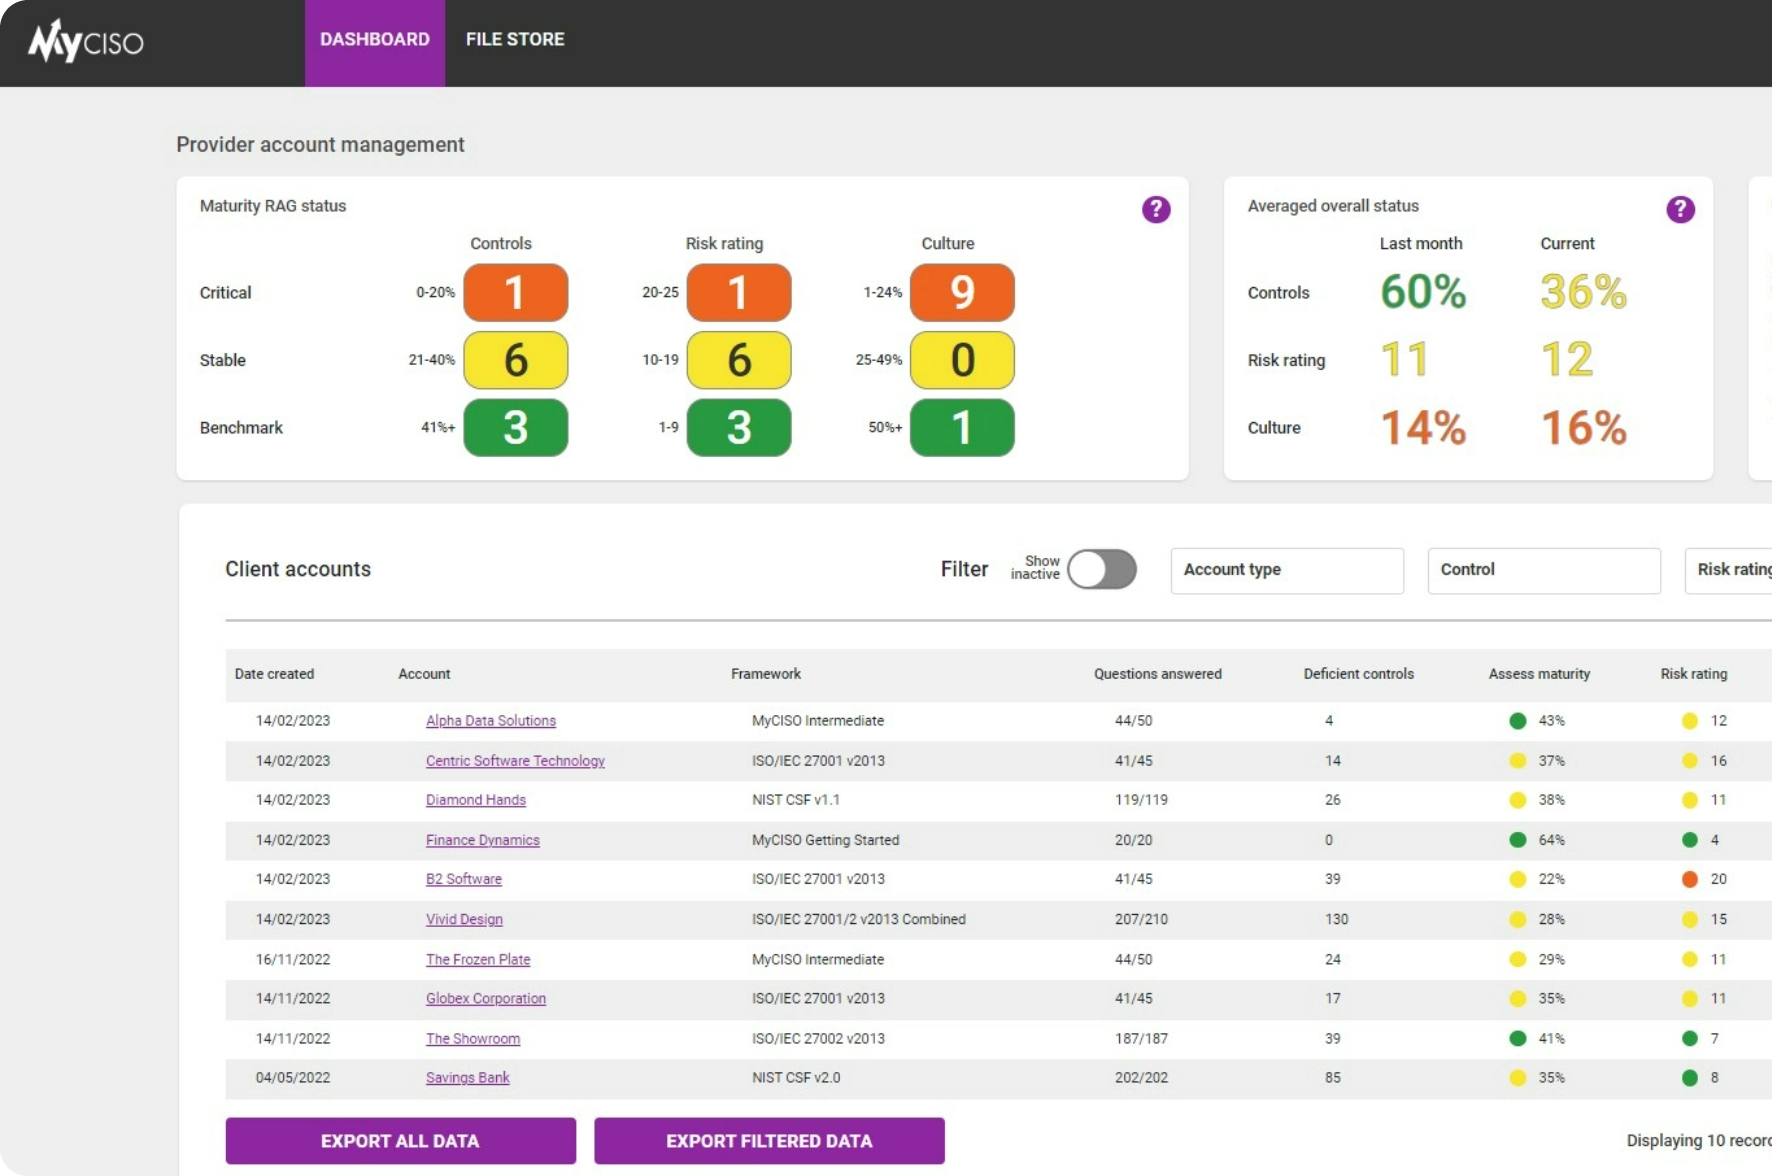Click the MyCISO logo
Image resolution: width=1772 pixels, height=1176 pixels.
pyautogui.click(x=86, y=41)
